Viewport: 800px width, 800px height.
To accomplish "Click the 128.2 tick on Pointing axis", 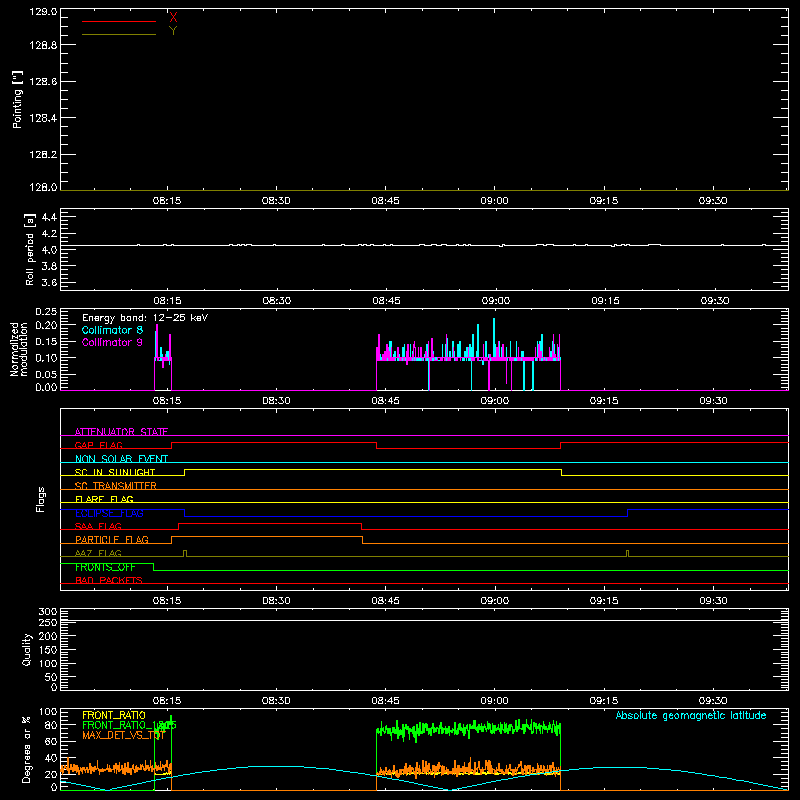I will coord(43,155).
